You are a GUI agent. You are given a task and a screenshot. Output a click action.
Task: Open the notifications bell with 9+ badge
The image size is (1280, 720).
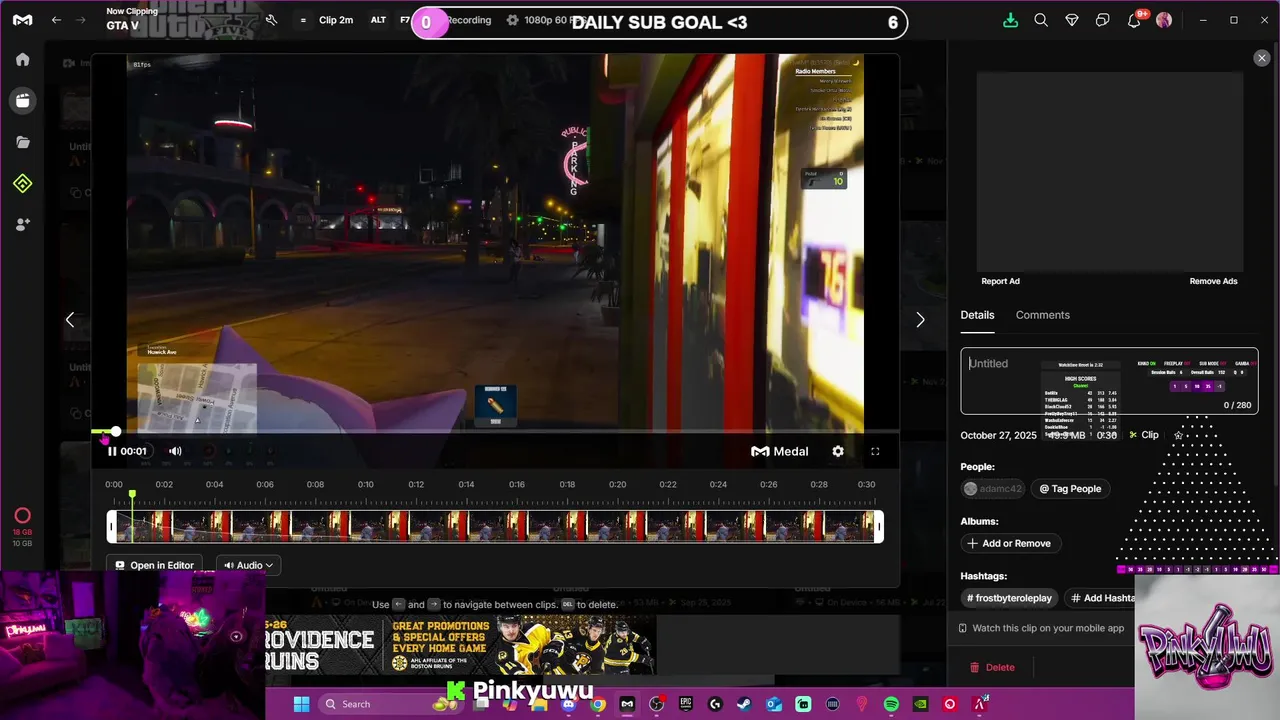[x=1136, y=19]
